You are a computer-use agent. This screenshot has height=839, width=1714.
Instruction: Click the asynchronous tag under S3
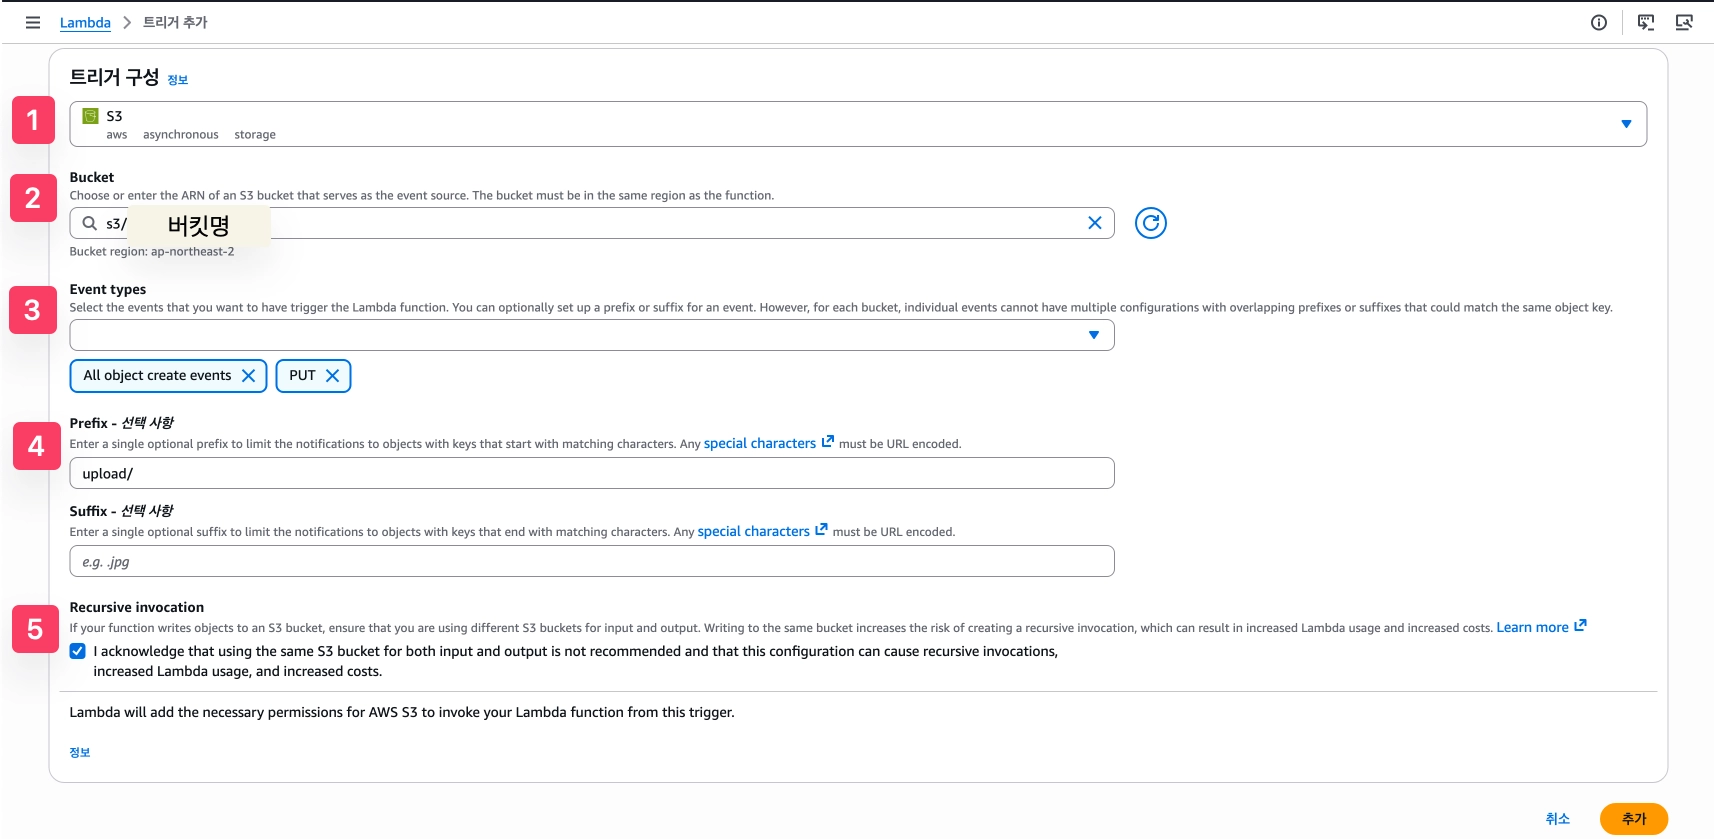click(181, 134)
